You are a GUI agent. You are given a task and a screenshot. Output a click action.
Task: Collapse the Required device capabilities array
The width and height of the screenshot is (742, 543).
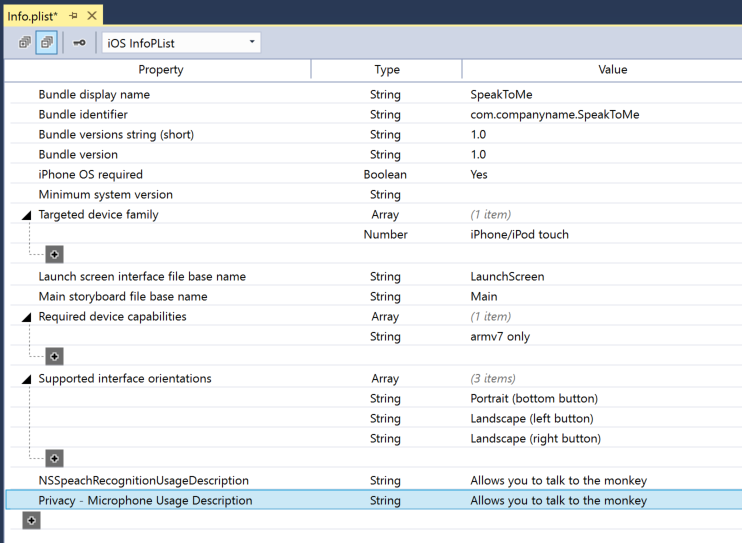[26, 317]
